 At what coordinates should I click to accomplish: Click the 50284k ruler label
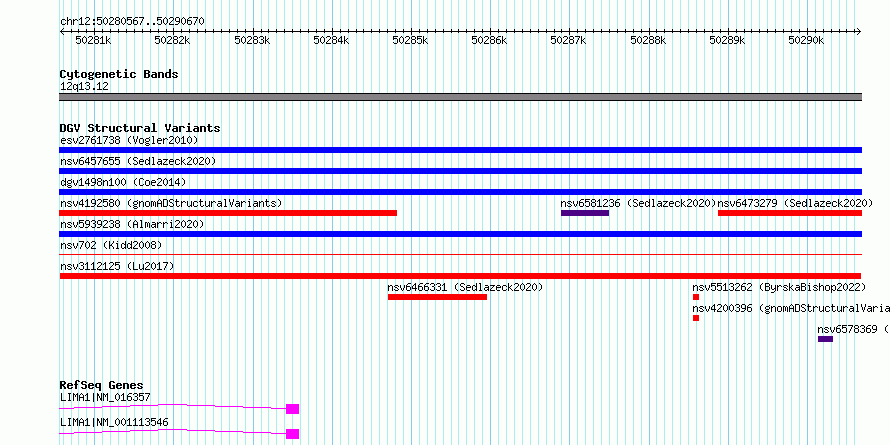click(x=331, y=40)
